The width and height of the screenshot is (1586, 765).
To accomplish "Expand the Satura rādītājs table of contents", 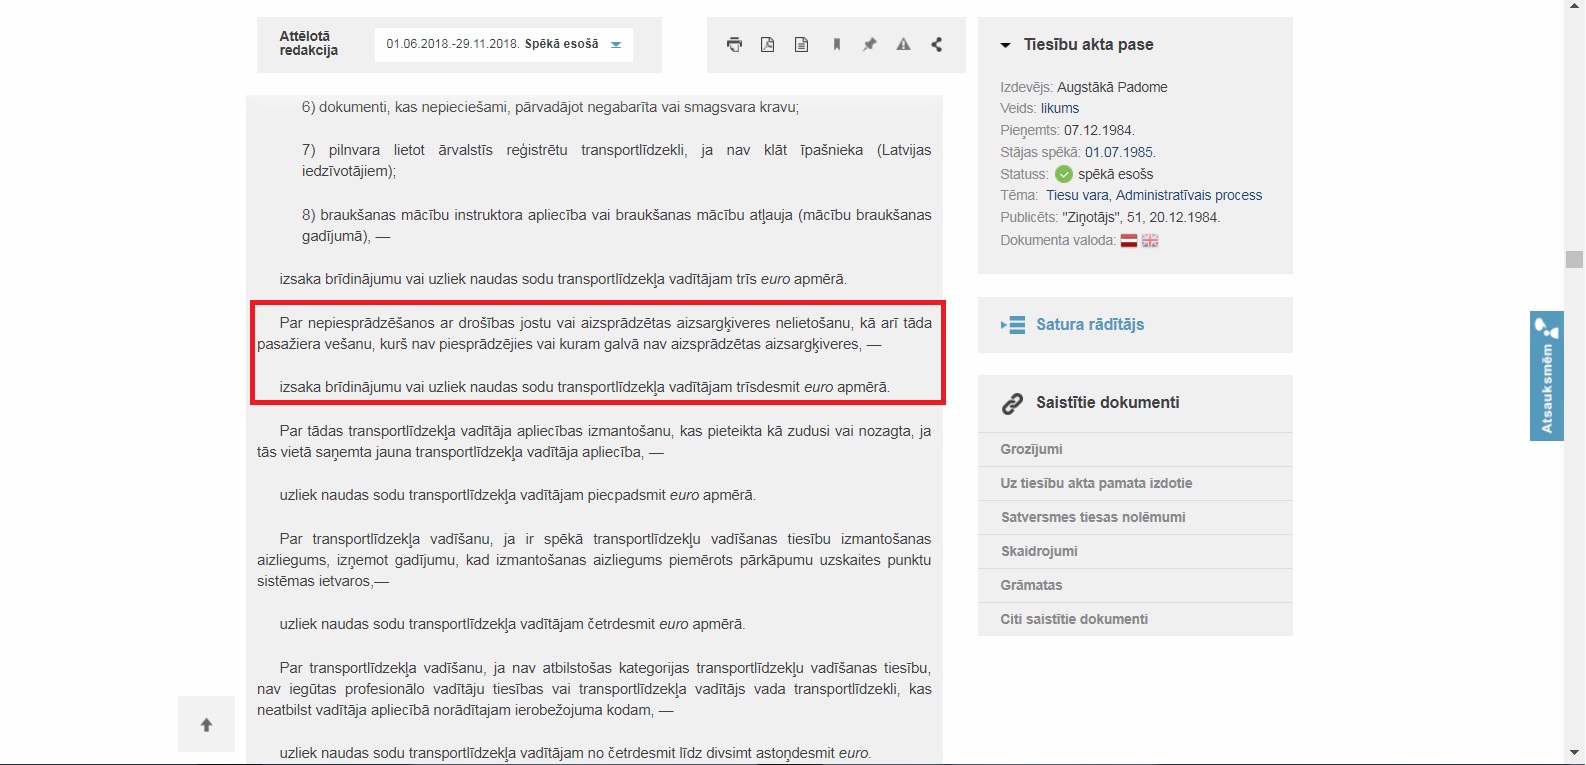I will click(1089, 325).
